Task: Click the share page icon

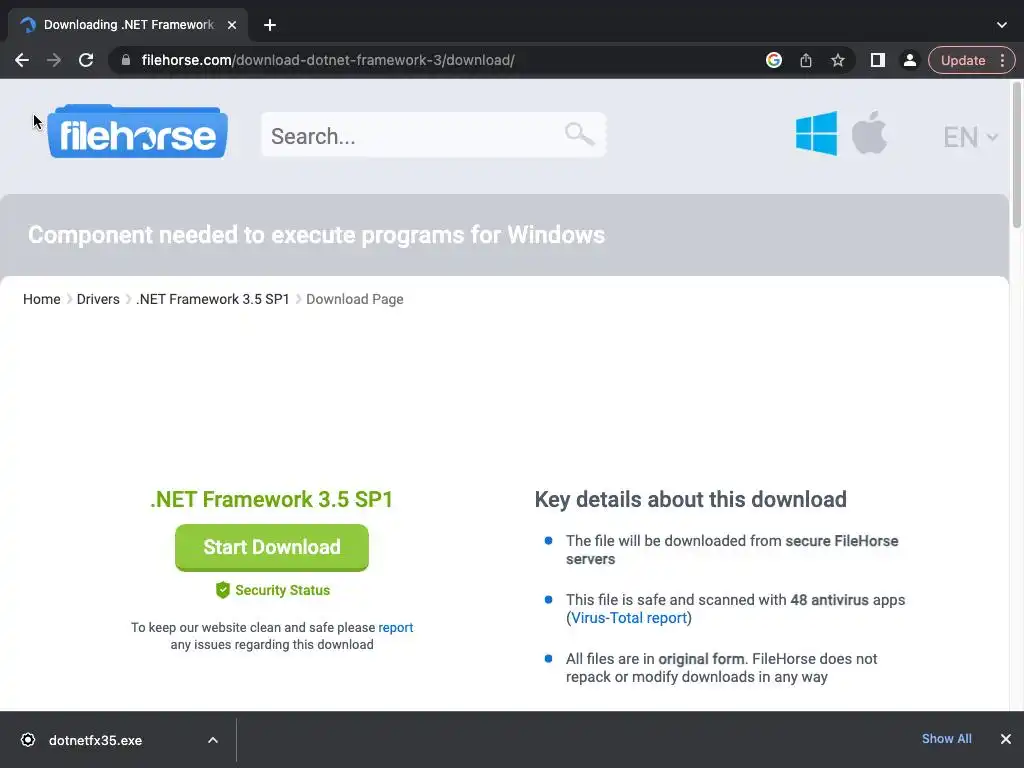Action: coord(806,60)
